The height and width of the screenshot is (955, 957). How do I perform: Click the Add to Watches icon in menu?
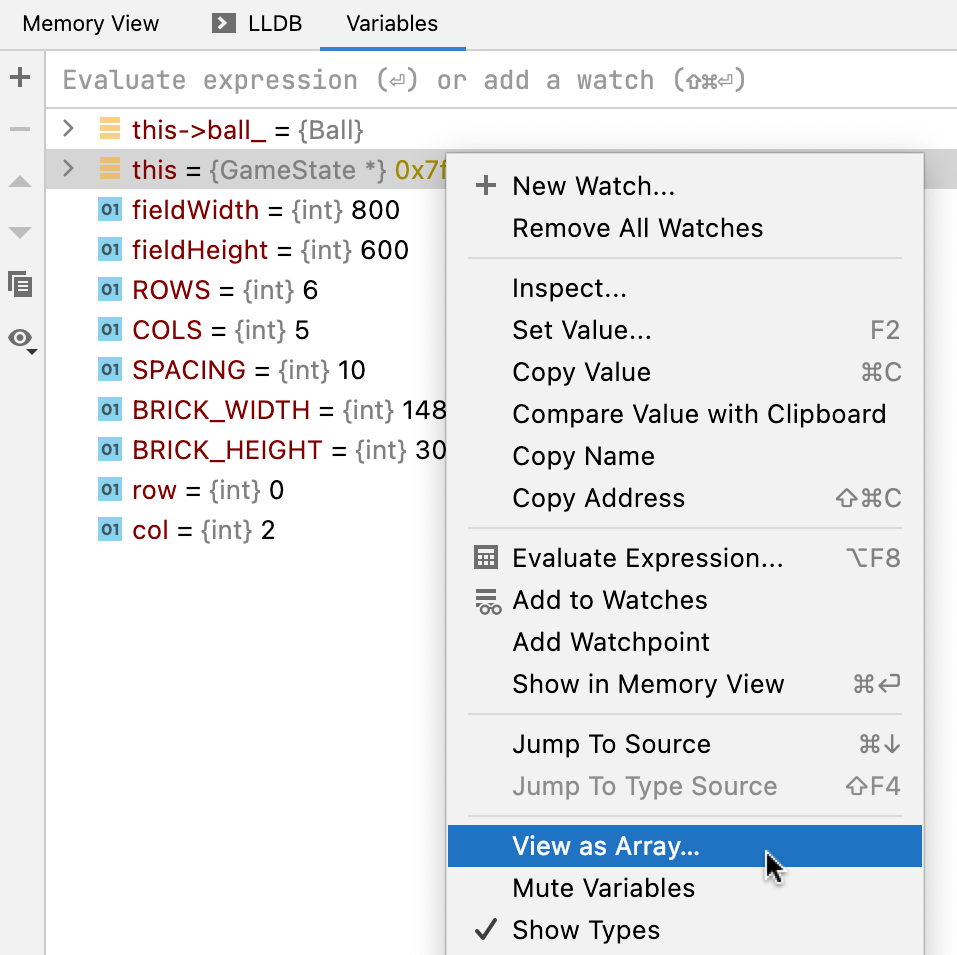click(486, 601)
